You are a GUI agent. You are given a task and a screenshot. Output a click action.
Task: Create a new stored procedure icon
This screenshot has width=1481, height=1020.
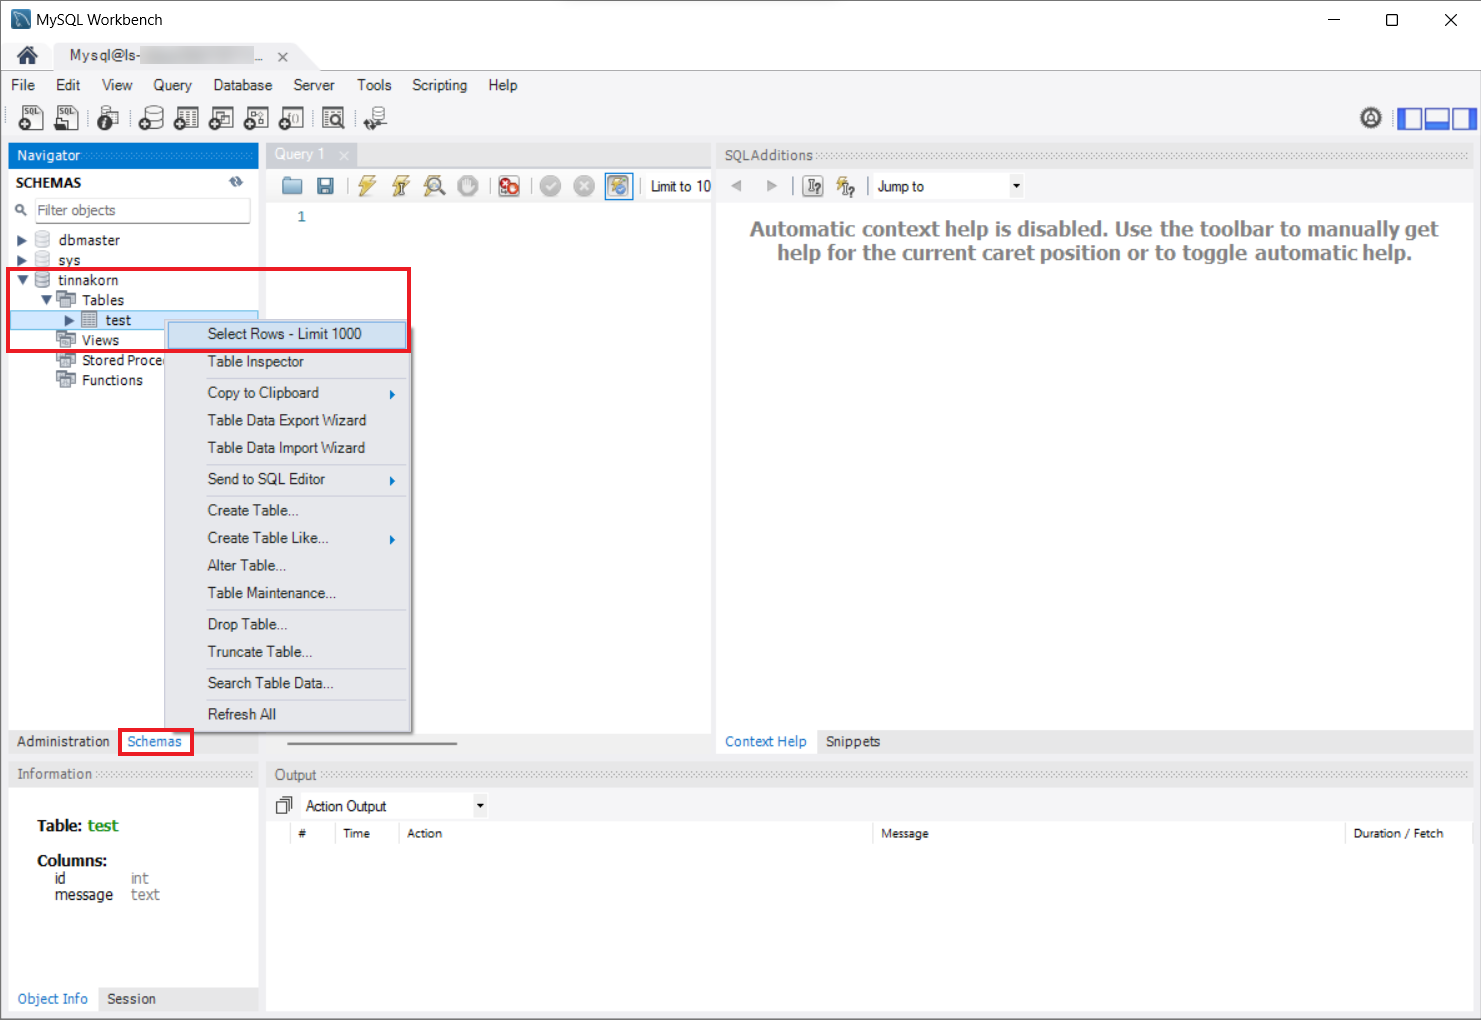pos(256,118)
